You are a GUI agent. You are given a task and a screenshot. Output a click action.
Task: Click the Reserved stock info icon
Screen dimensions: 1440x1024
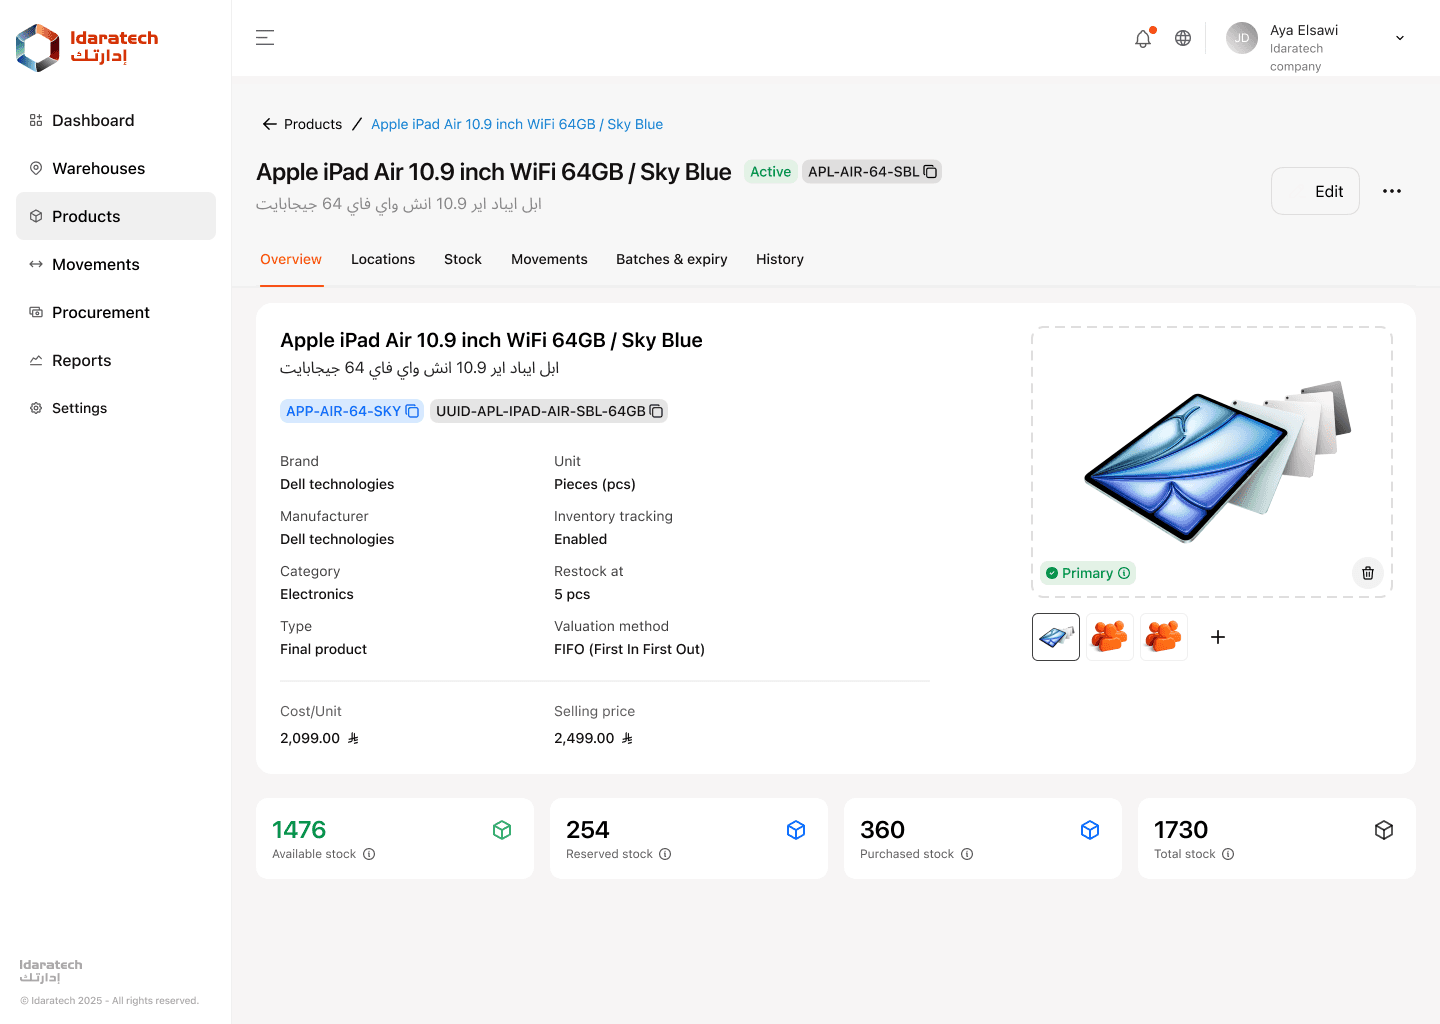tap(665, 854)
